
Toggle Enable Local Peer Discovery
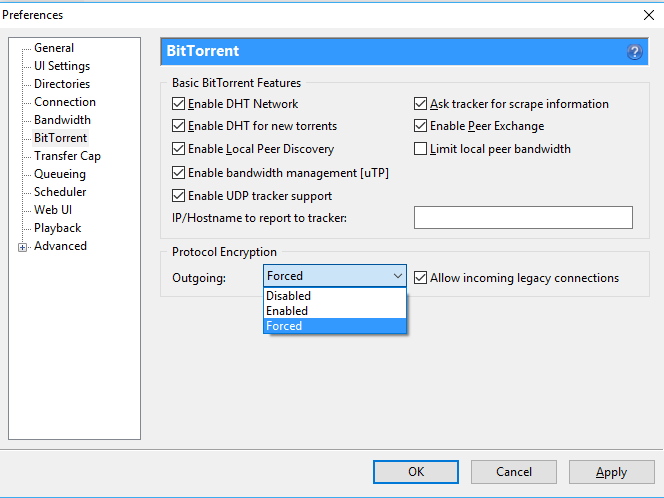(178, 149)
